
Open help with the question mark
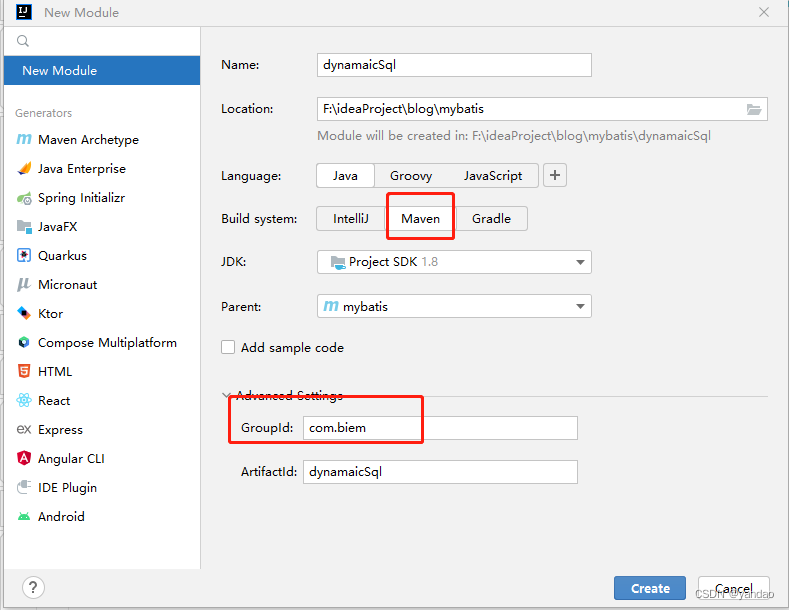33,587
